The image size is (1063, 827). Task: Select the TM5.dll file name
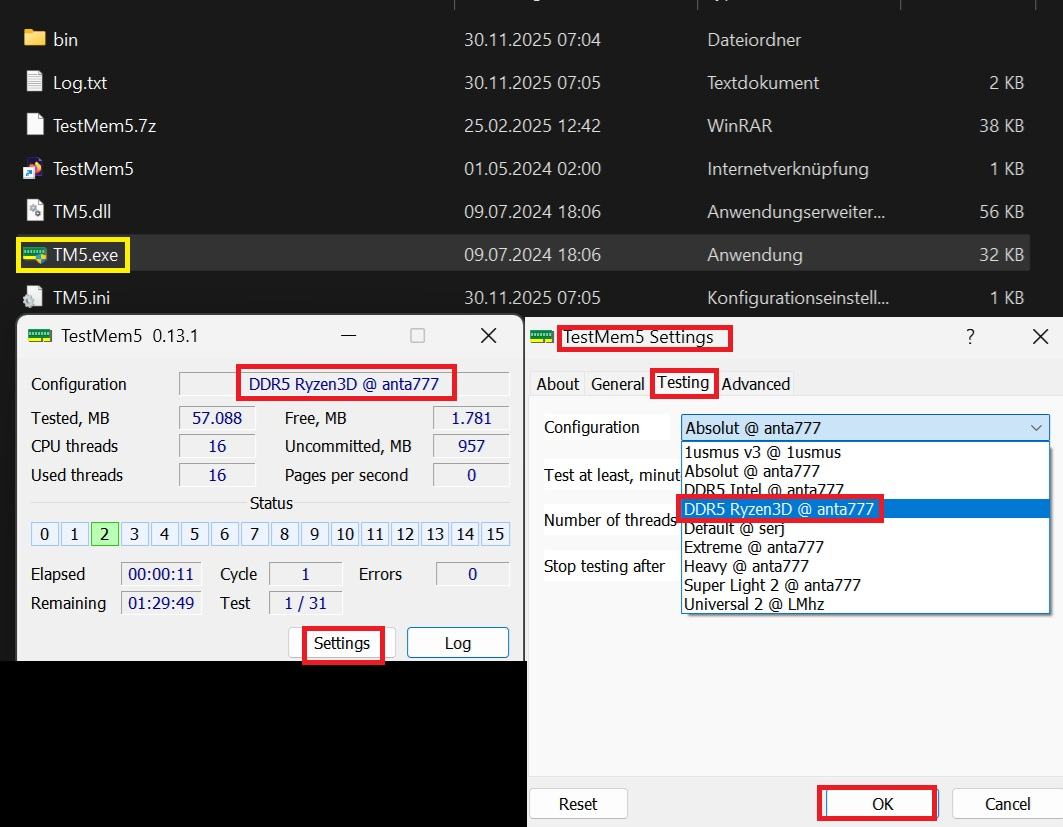coord(82,211)
